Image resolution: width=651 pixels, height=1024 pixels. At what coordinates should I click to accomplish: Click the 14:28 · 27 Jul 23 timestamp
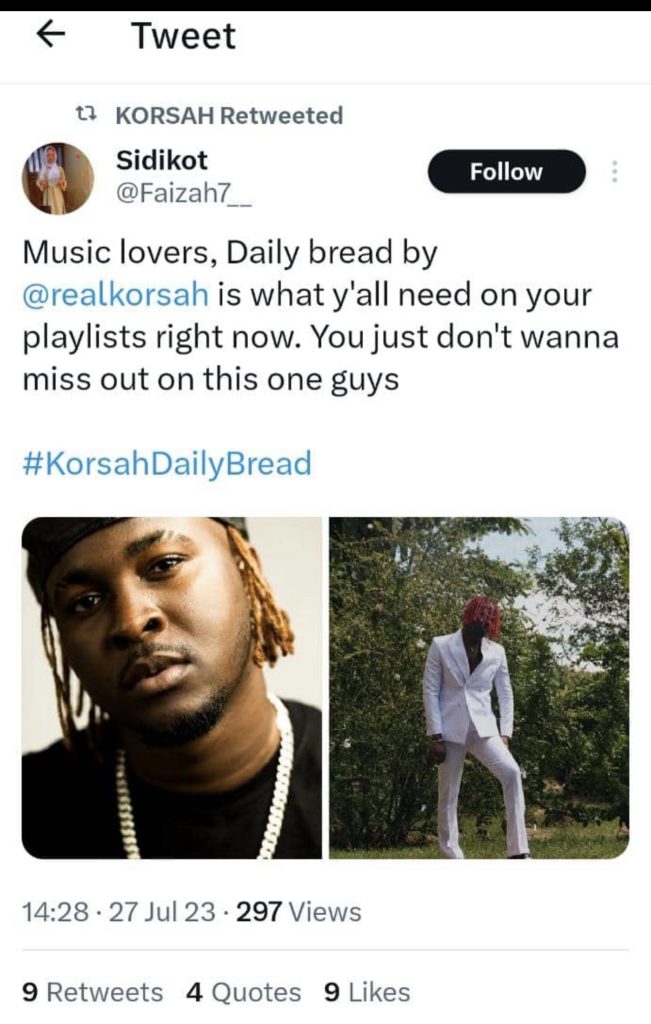tap(119, 912)
